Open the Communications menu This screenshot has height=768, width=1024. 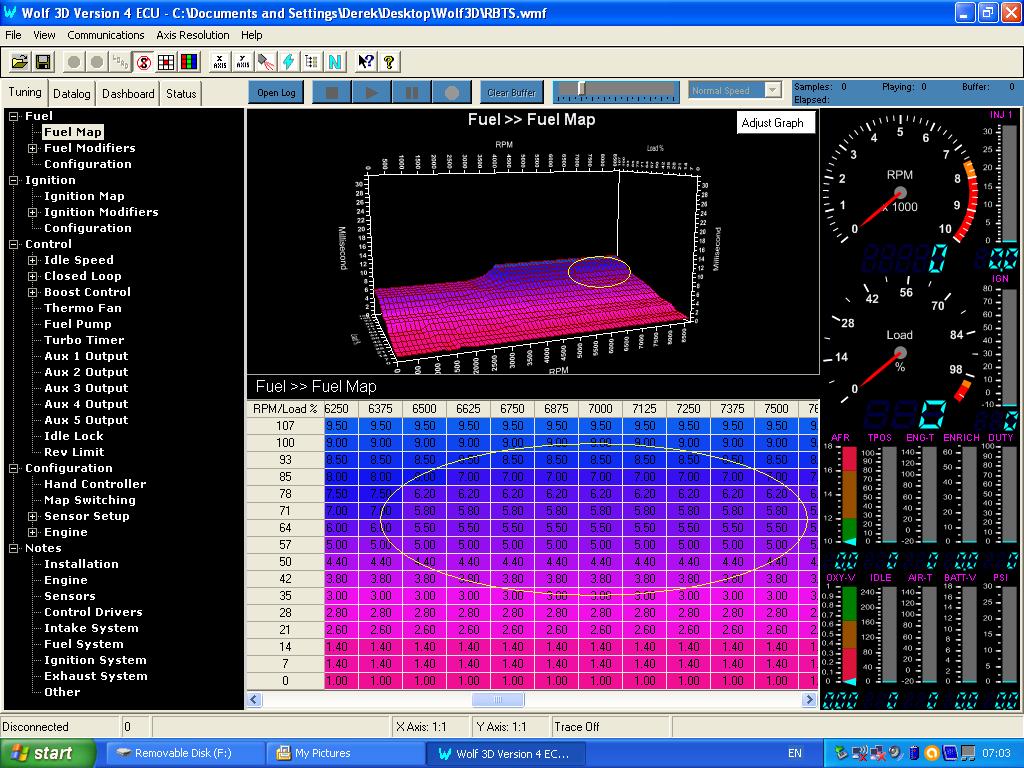[x=106, y=35]
